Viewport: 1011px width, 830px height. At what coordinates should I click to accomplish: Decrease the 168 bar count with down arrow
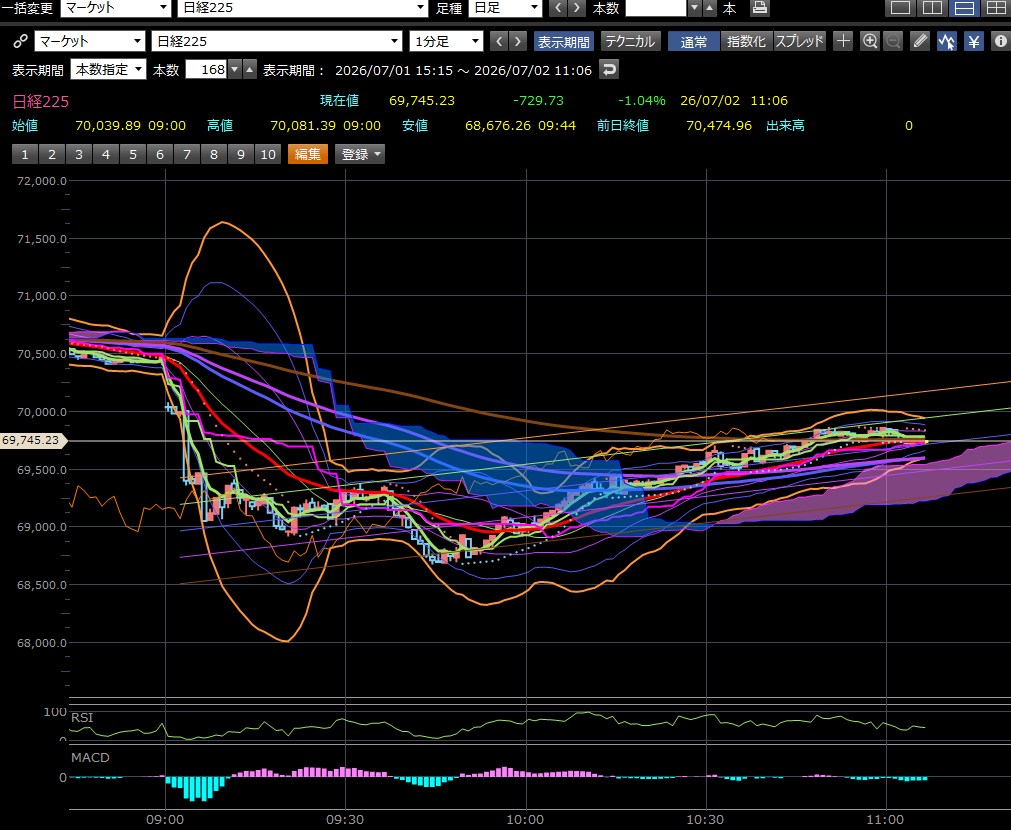click(235, 70)
